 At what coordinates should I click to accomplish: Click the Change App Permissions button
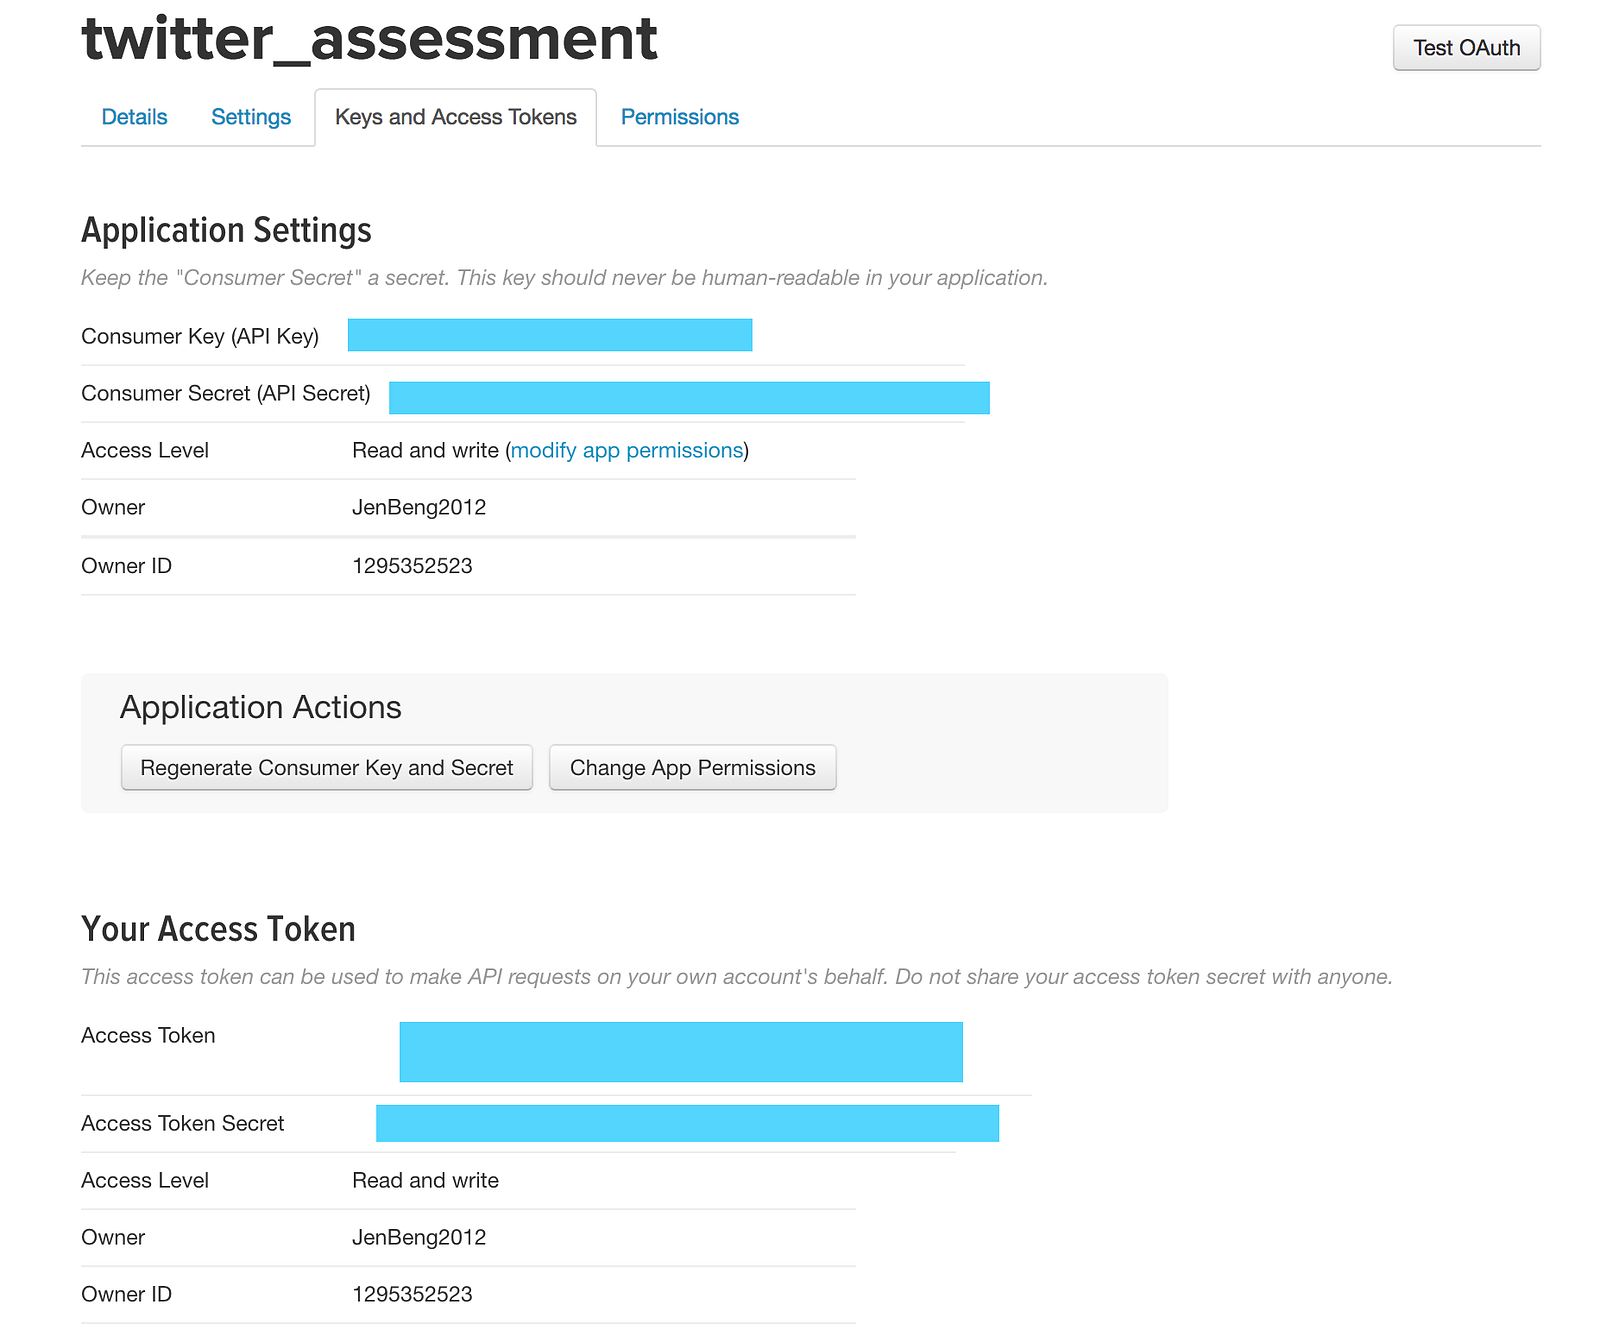[692, 768]
